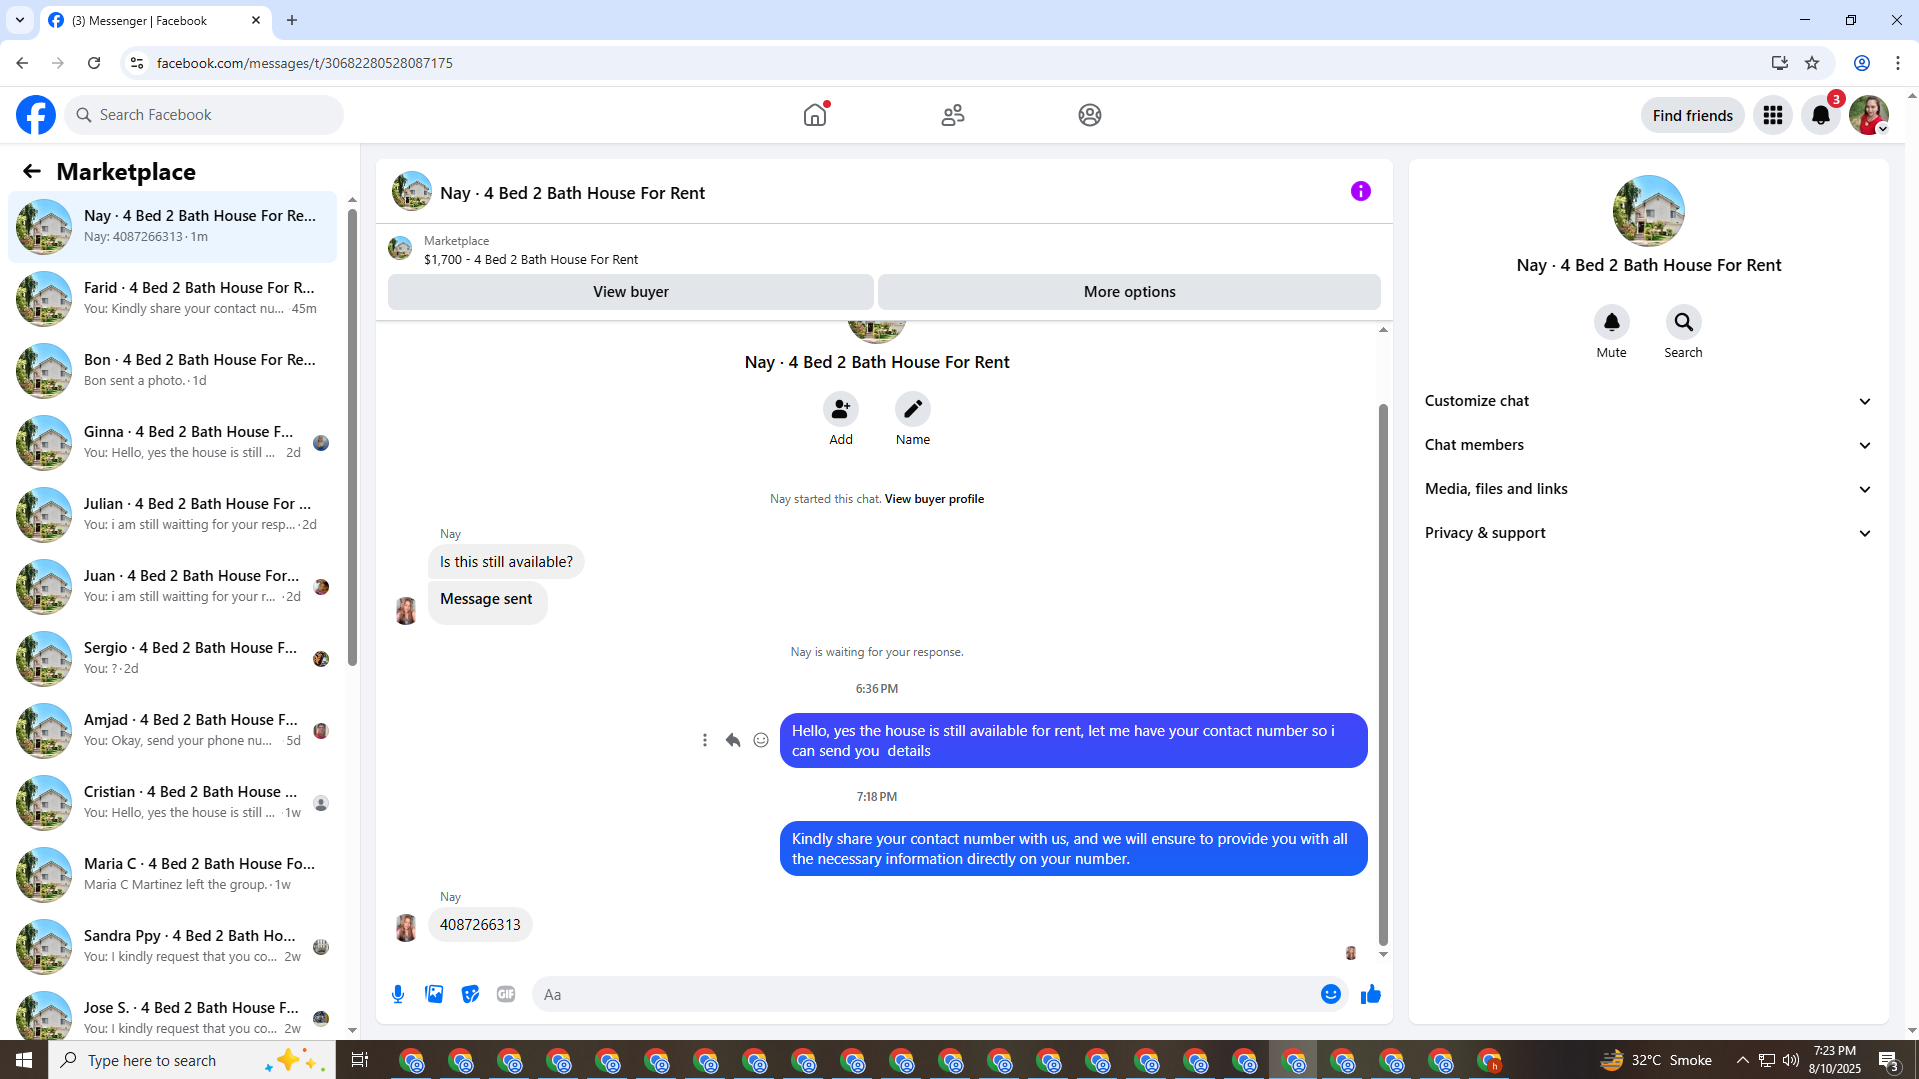
Task: Expand Media, files and links section
Action: [x=1648, y=489]
